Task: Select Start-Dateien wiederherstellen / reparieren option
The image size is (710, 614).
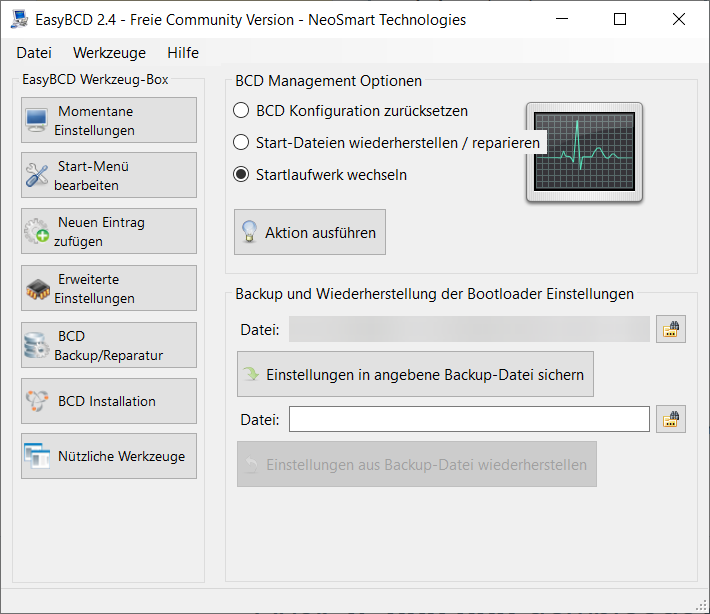Action: [x=386, y=143]
